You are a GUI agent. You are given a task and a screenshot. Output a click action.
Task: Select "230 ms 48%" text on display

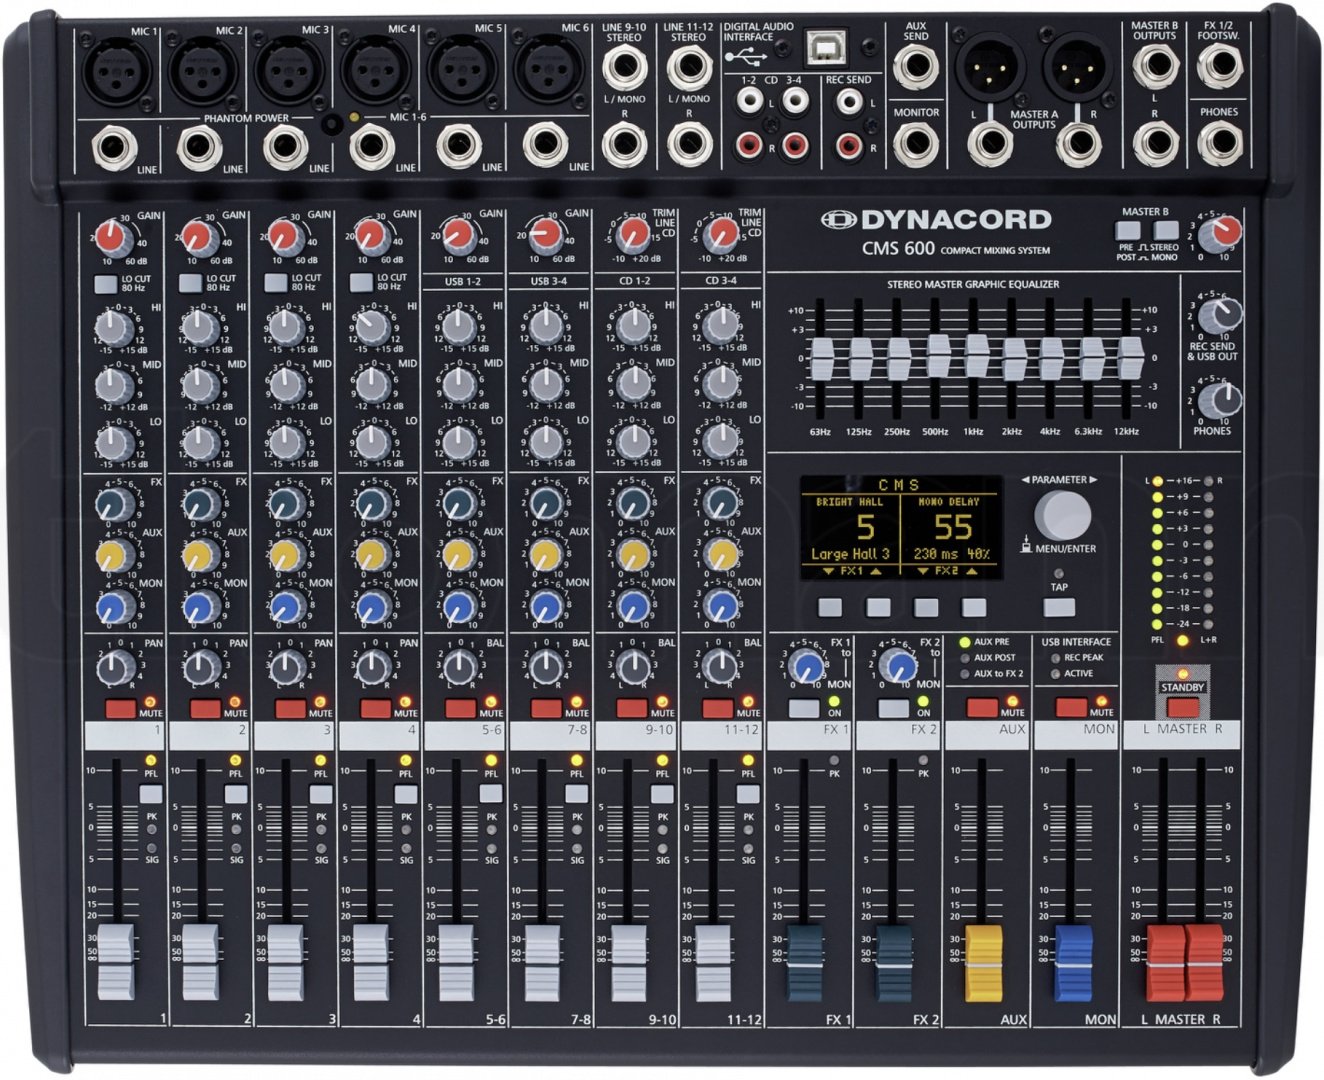[x=952, y=554]
